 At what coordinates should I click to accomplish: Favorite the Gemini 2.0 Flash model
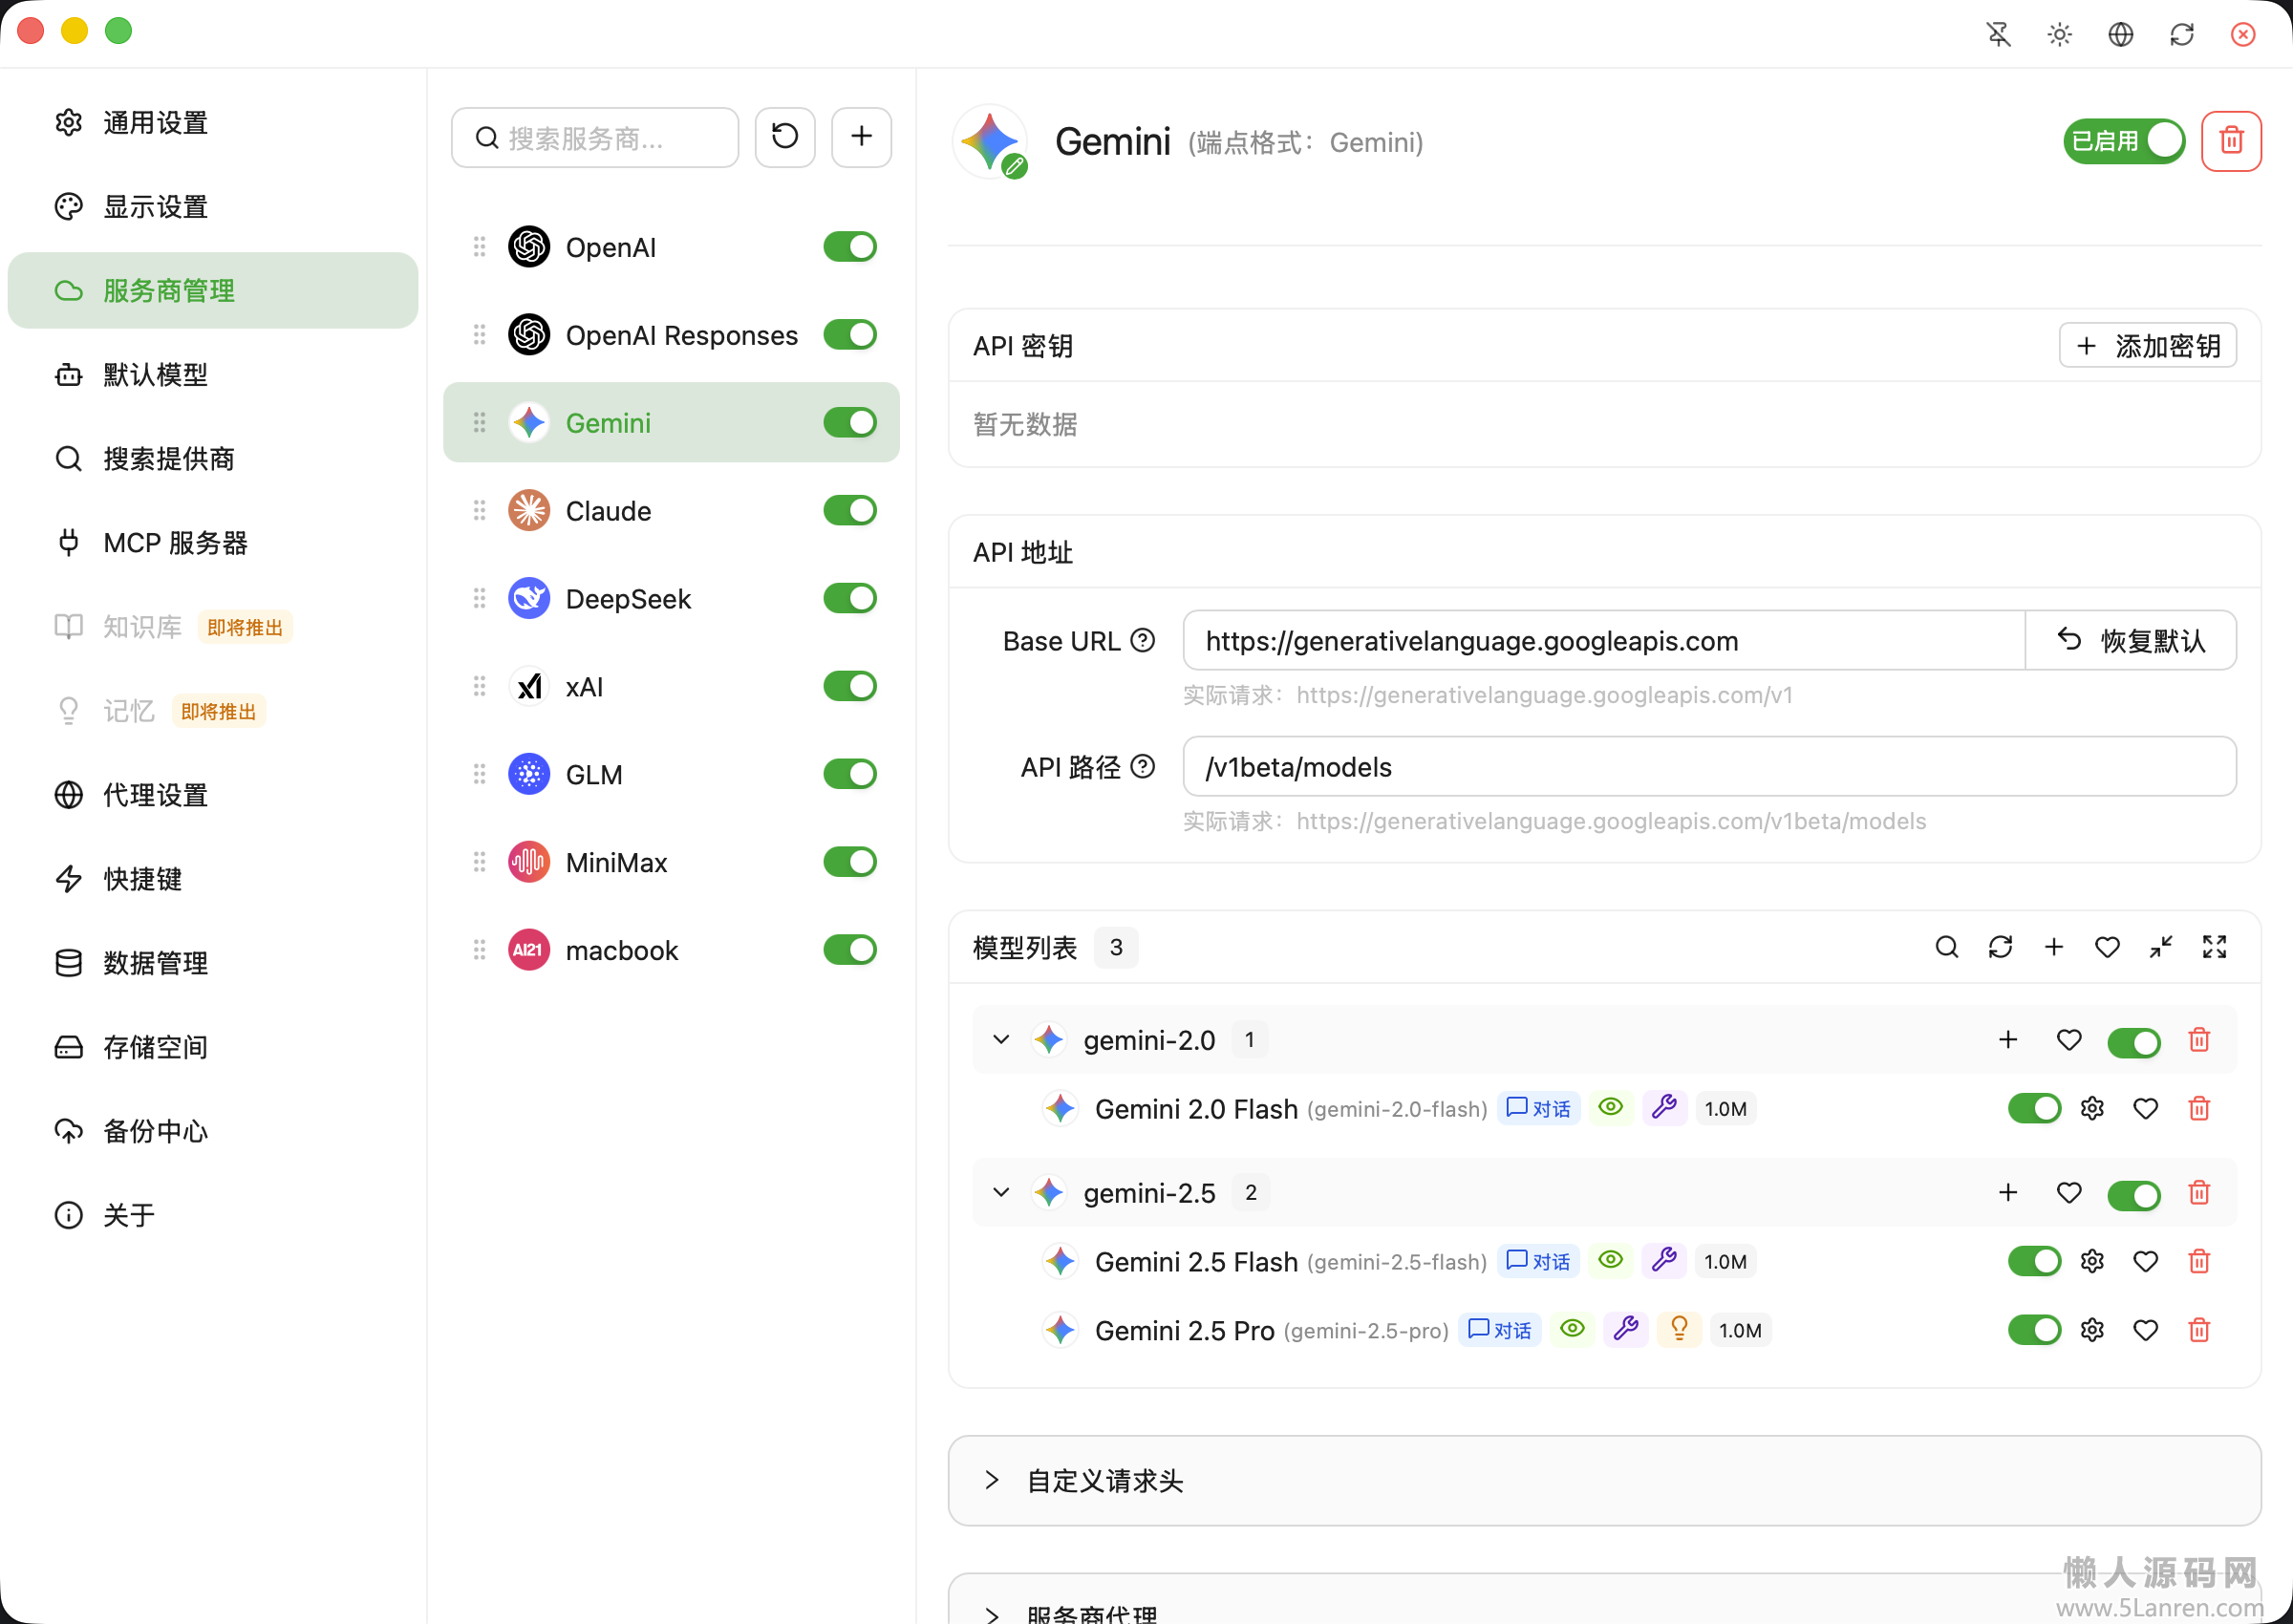pos(2145,1109)
